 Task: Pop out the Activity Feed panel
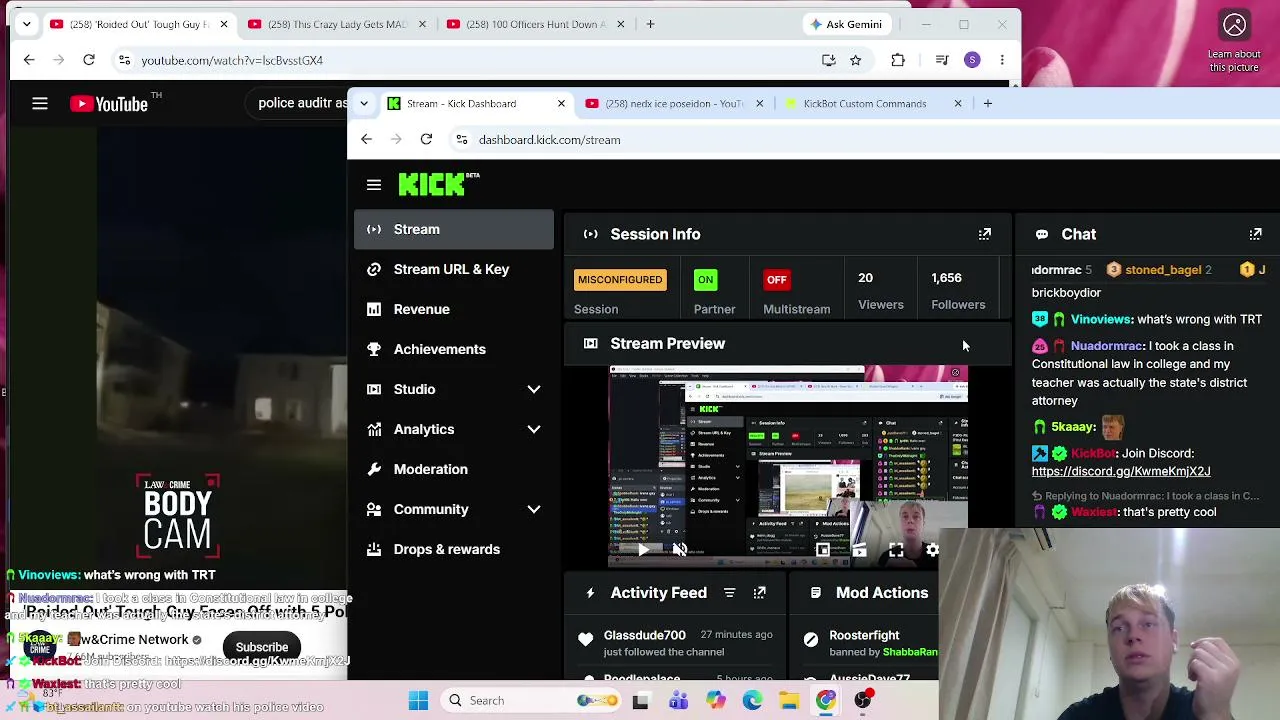760,593
